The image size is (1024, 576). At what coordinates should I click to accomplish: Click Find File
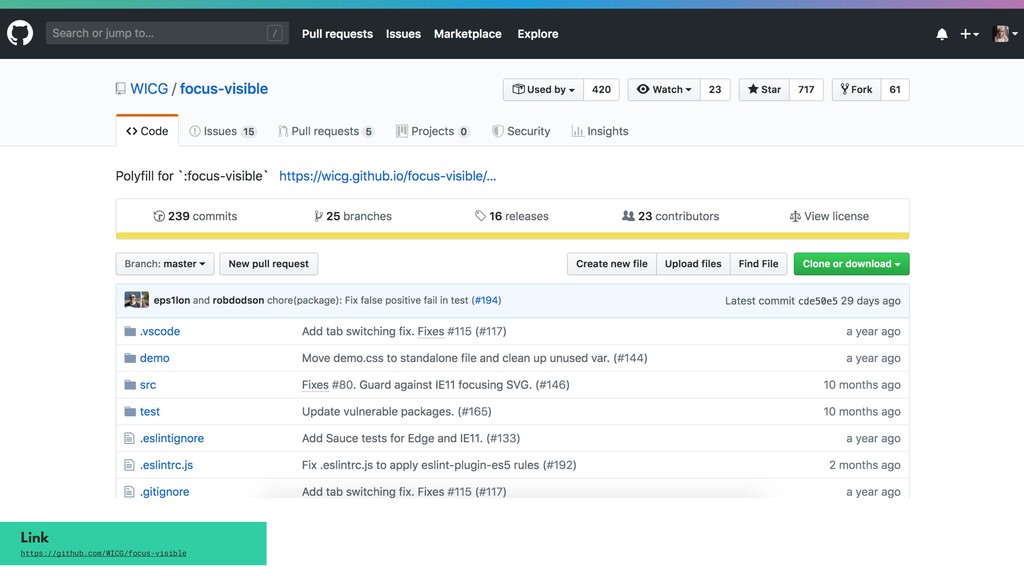point(758,264)
